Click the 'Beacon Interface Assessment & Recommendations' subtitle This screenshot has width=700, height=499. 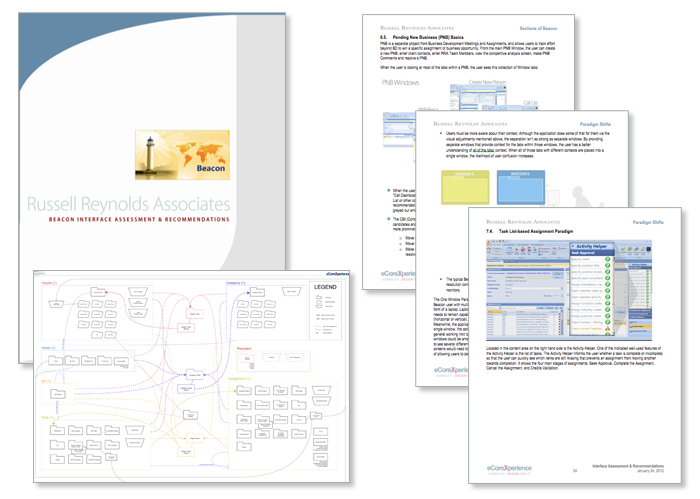139,220
